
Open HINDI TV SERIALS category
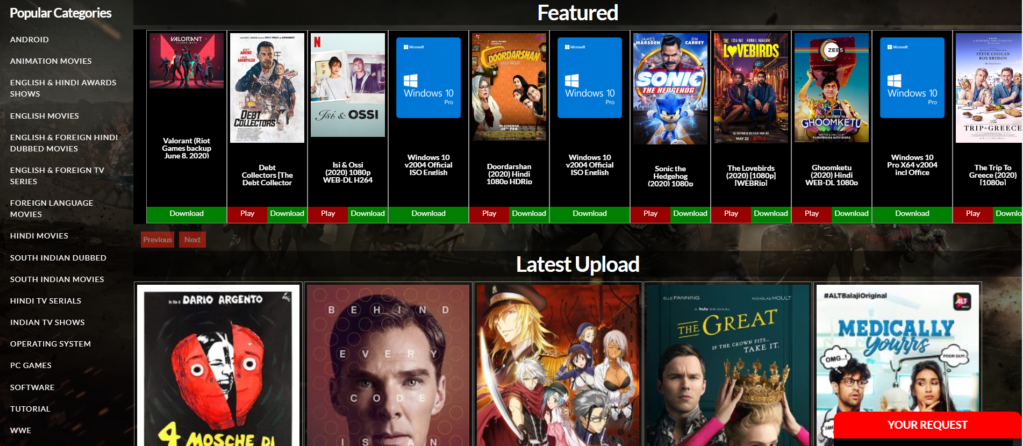tap(46, 301)
